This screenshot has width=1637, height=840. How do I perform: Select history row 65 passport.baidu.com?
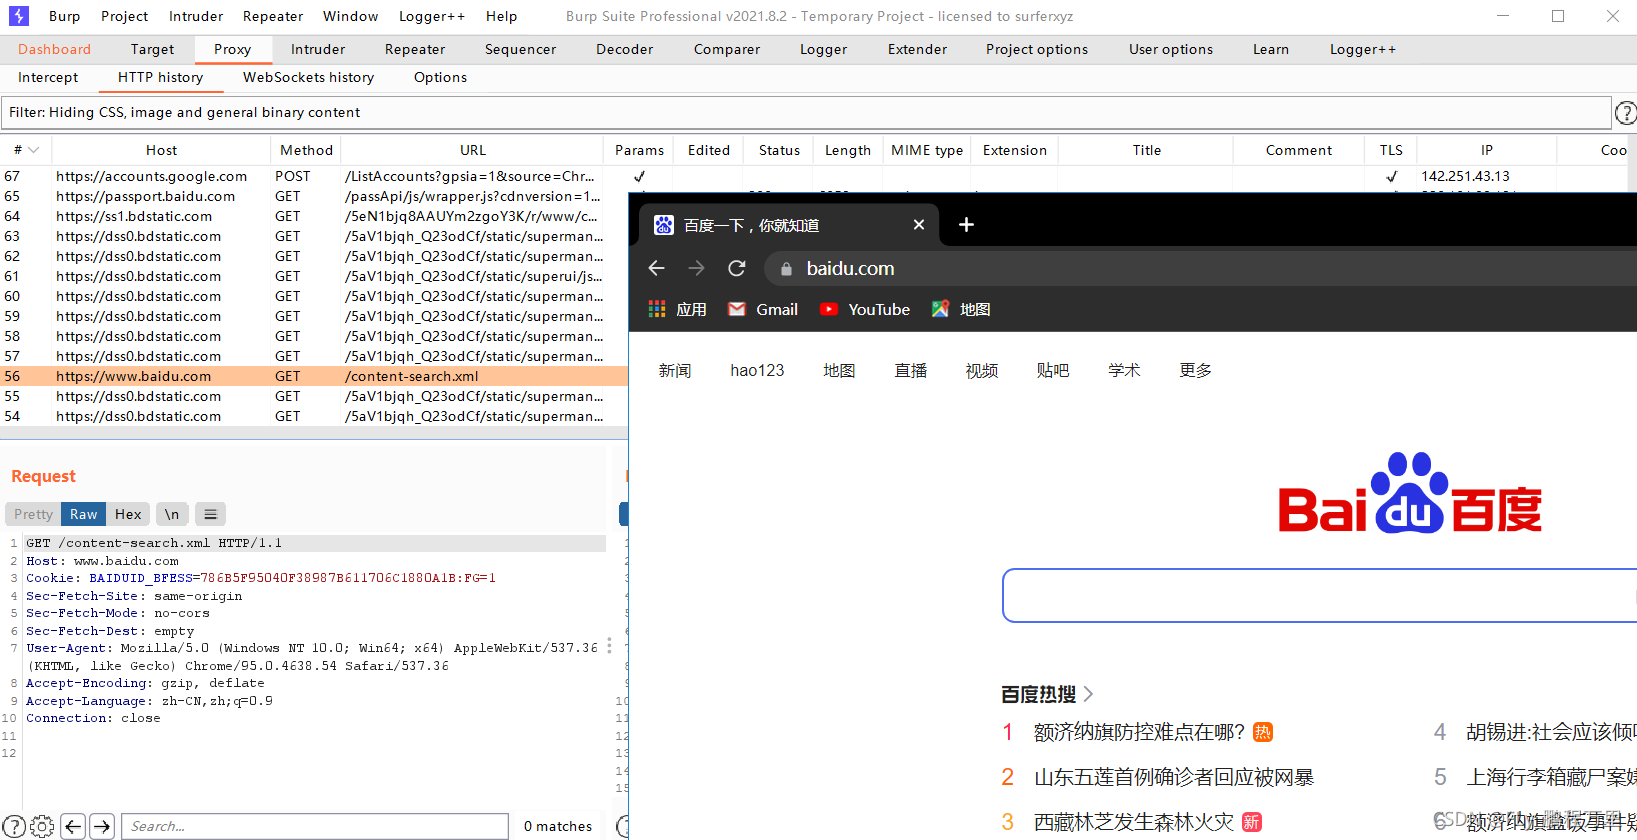[314, 196]
